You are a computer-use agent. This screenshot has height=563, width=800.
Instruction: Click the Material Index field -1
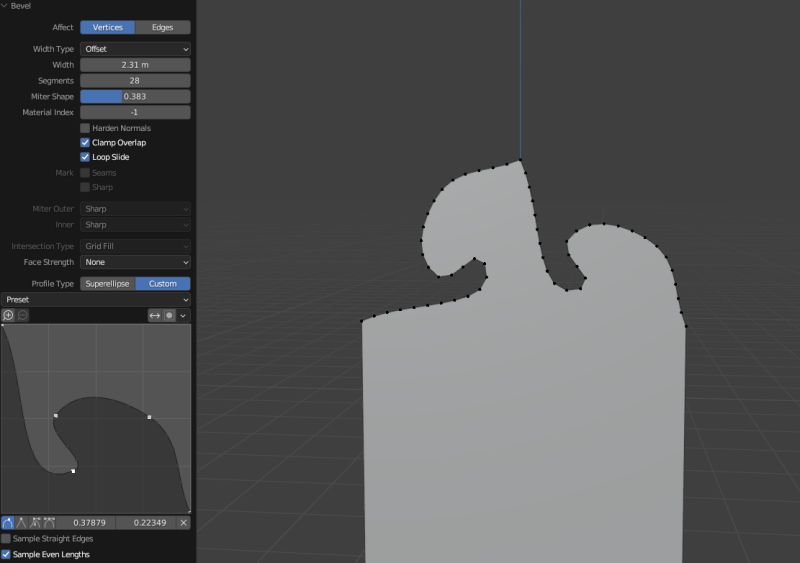135,112
